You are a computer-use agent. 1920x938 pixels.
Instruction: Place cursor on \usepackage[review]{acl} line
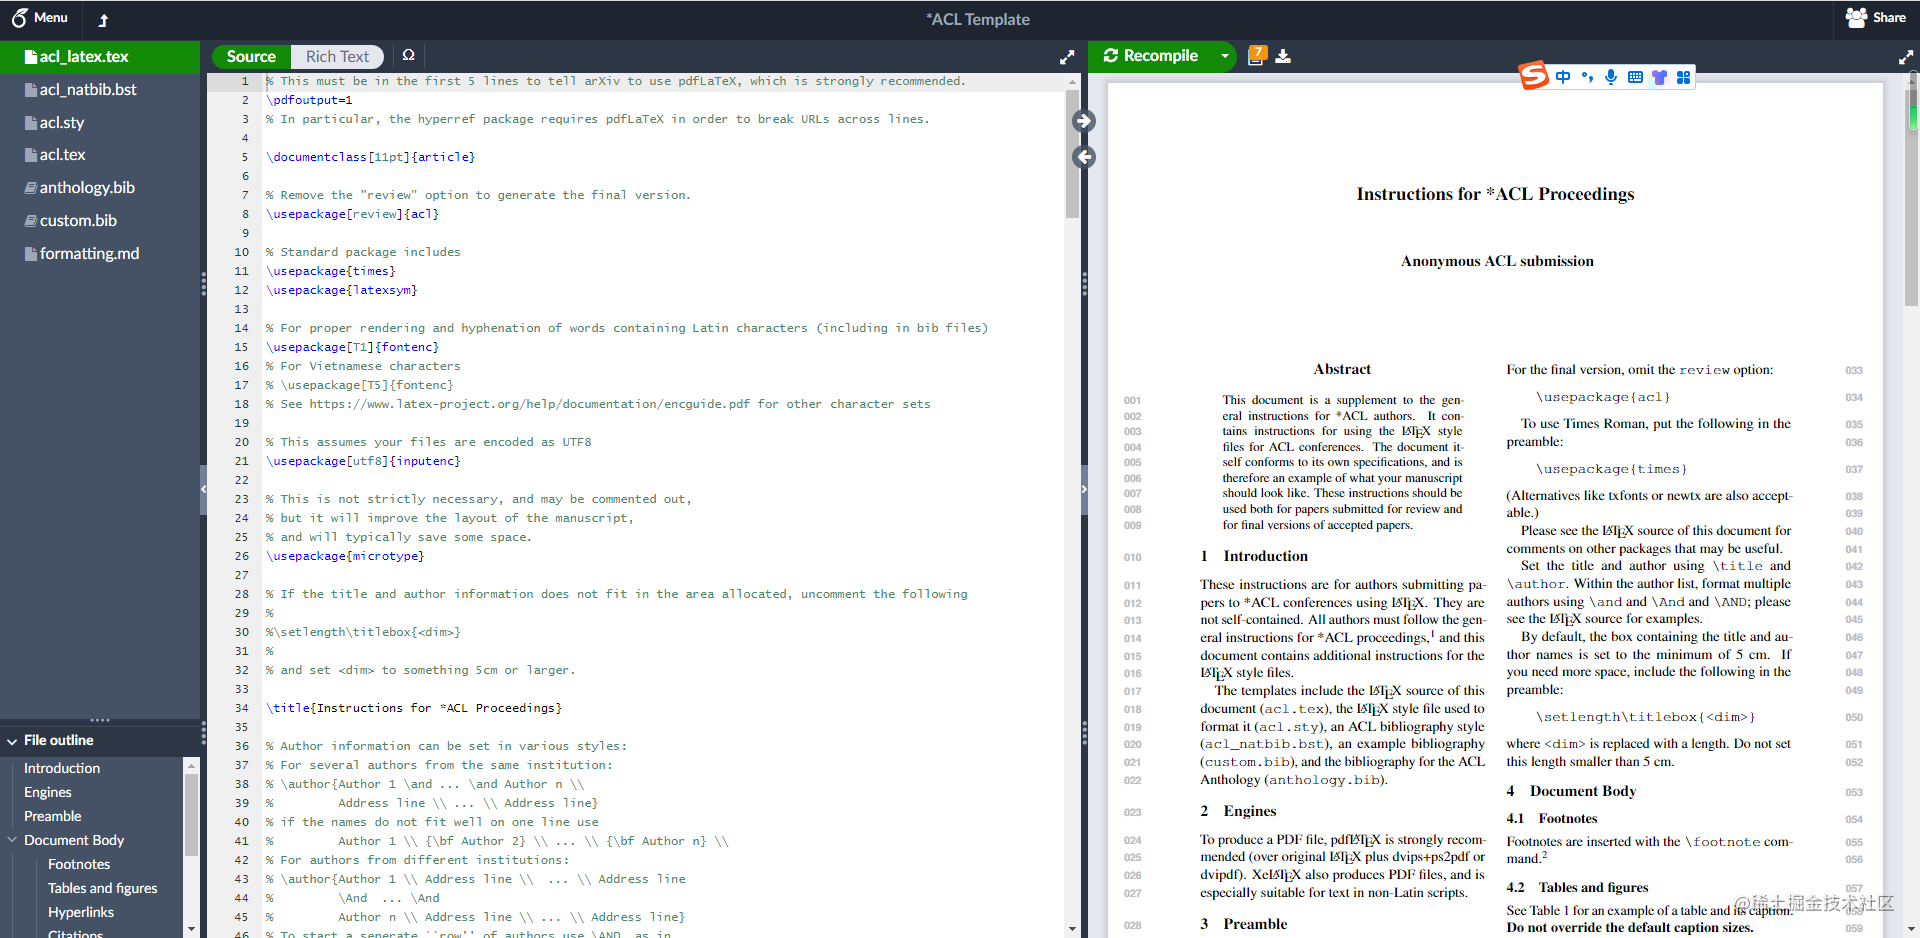coord(352,214)
